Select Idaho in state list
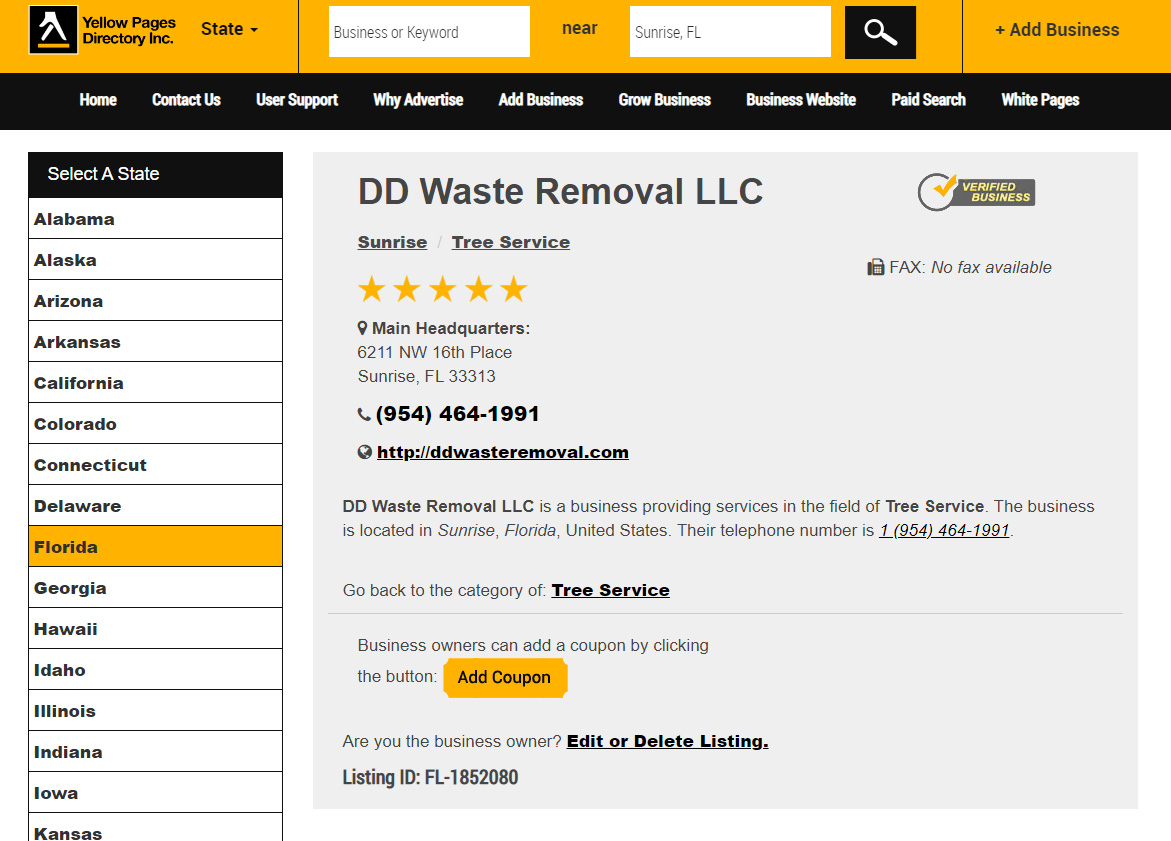The image size is (1171, 841). [x=155, y=670]
